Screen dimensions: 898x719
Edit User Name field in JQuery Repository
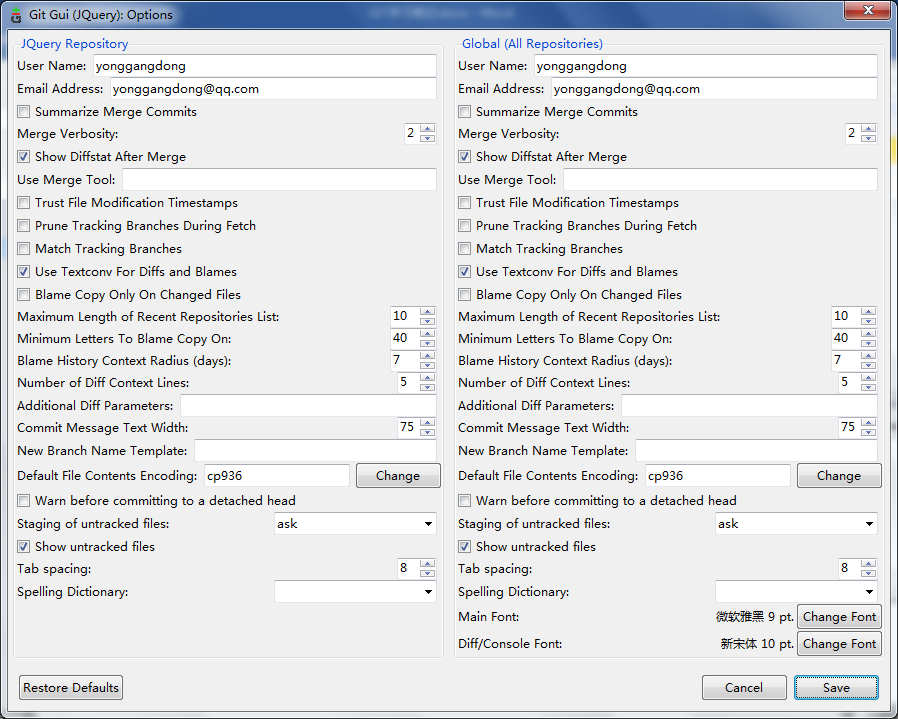(x=265, y=66)
